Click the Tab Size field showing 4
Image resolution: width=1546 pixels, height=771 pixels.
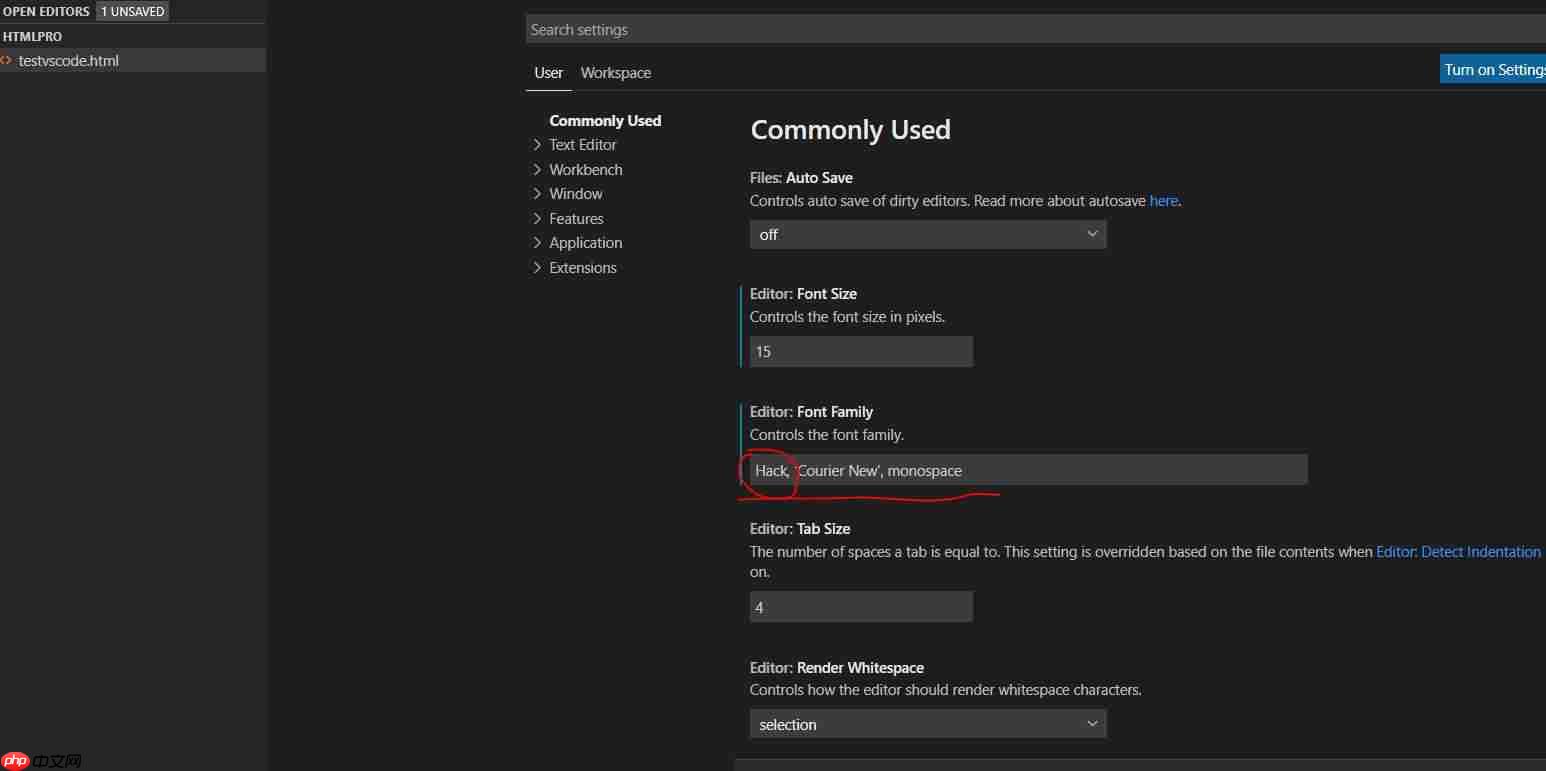[x=861, y=607]
